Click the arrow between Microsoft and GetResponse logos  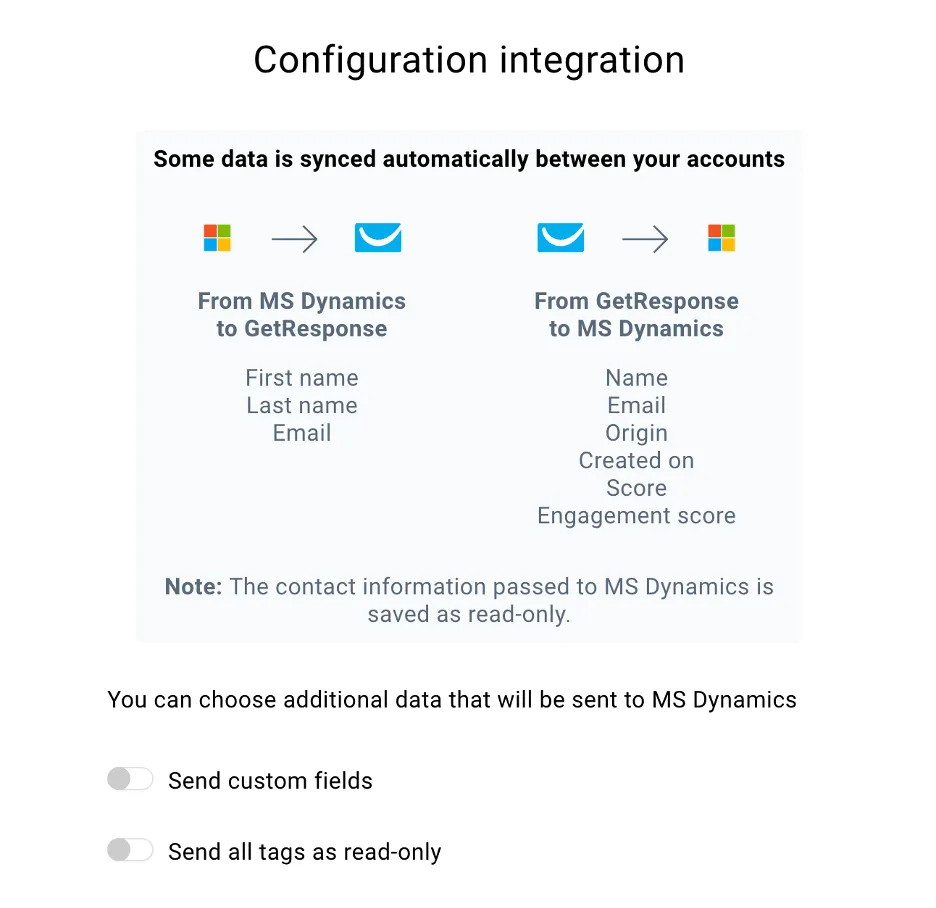click(294, 239)
